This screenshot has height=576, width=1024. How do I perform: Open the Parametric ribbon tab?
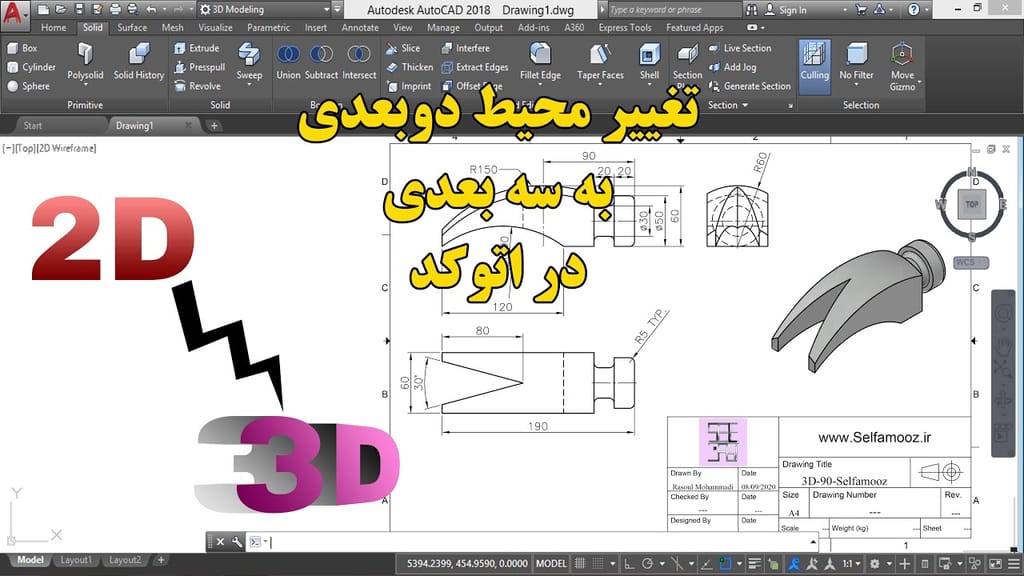click(x=268, y=27)
